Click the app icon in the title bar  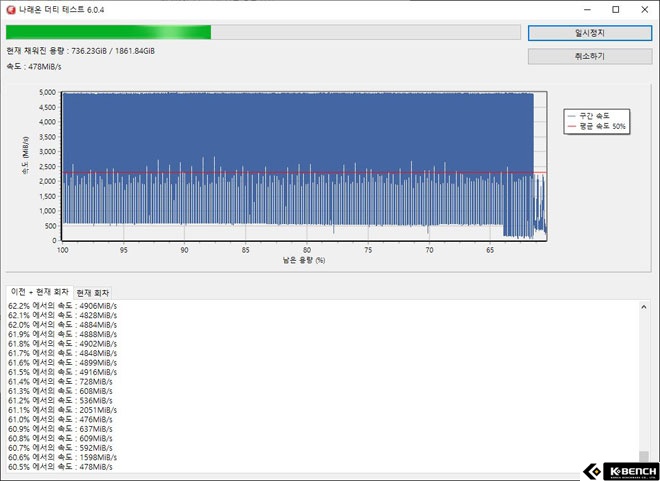[11, 9]
